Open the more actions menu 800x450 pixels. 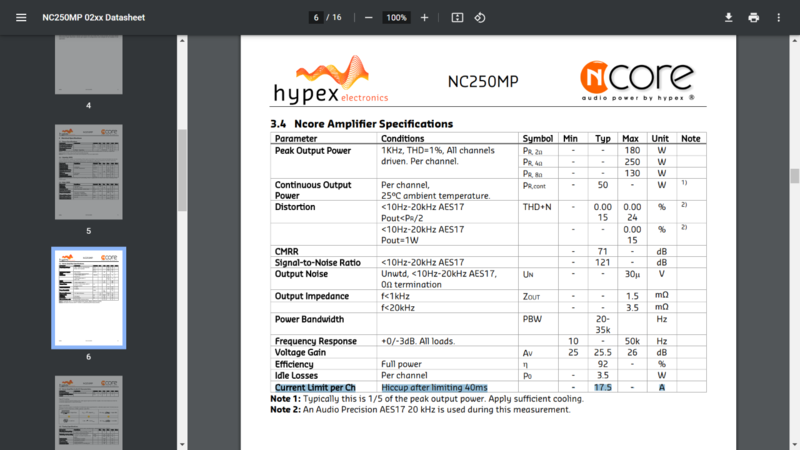[780, 17]
